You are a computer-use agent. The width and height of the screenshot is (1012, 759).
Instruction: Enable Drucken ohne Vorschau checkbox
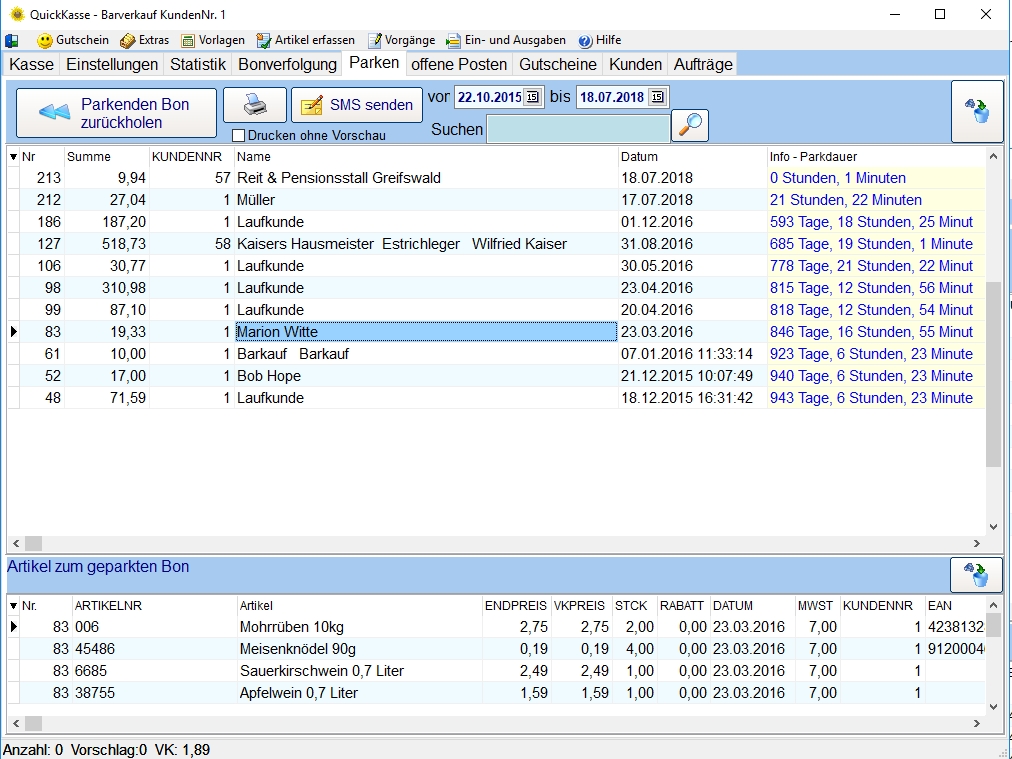coord(239,136)
